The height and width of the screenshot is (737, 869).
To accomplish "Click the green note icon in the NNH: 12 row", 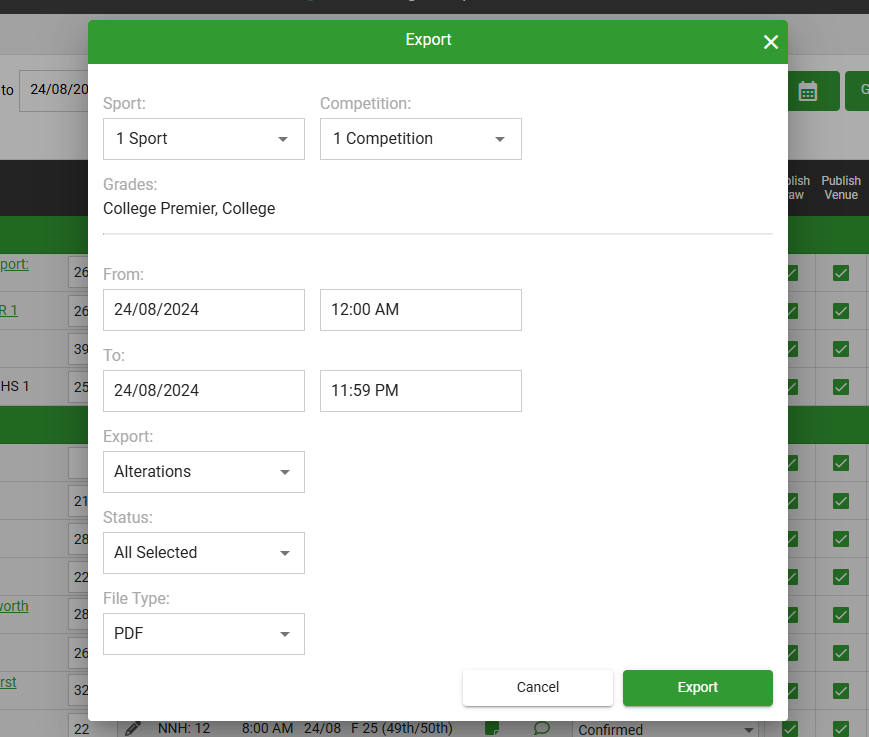I will (x=492, y=728).
